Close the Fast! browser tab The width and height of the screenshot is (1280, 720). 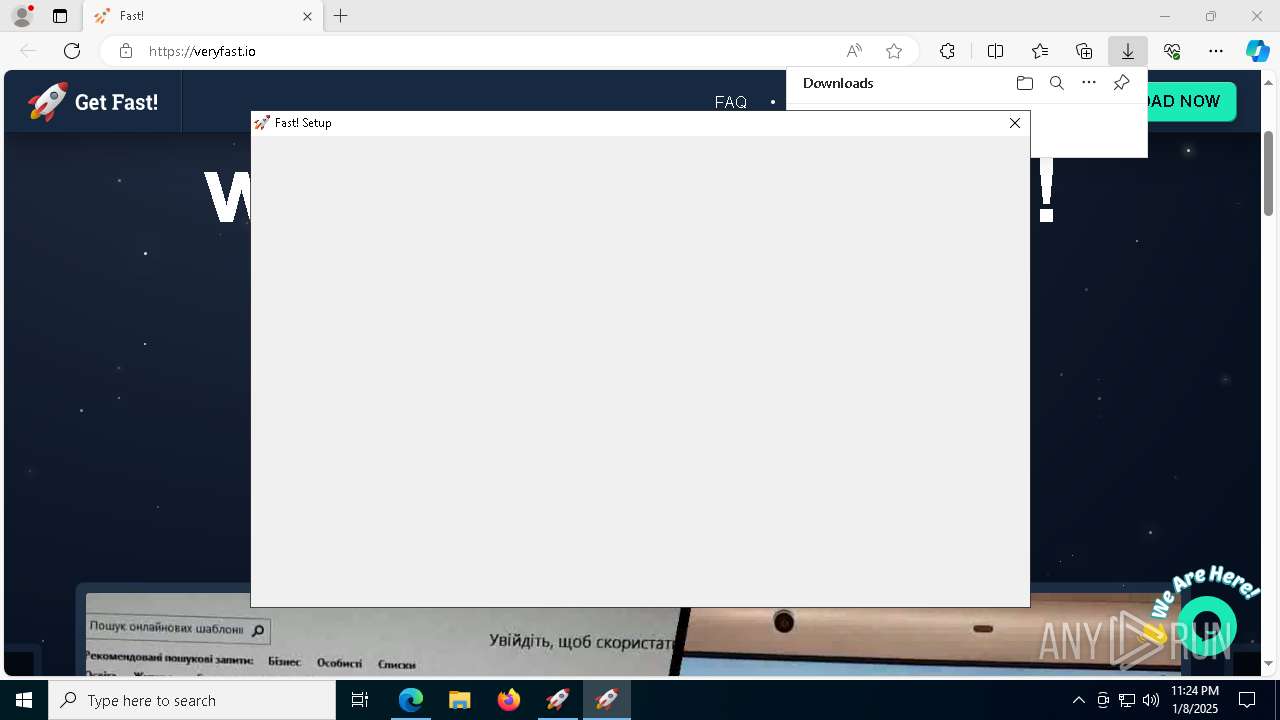pyautogui.click(x=307, y=16)
